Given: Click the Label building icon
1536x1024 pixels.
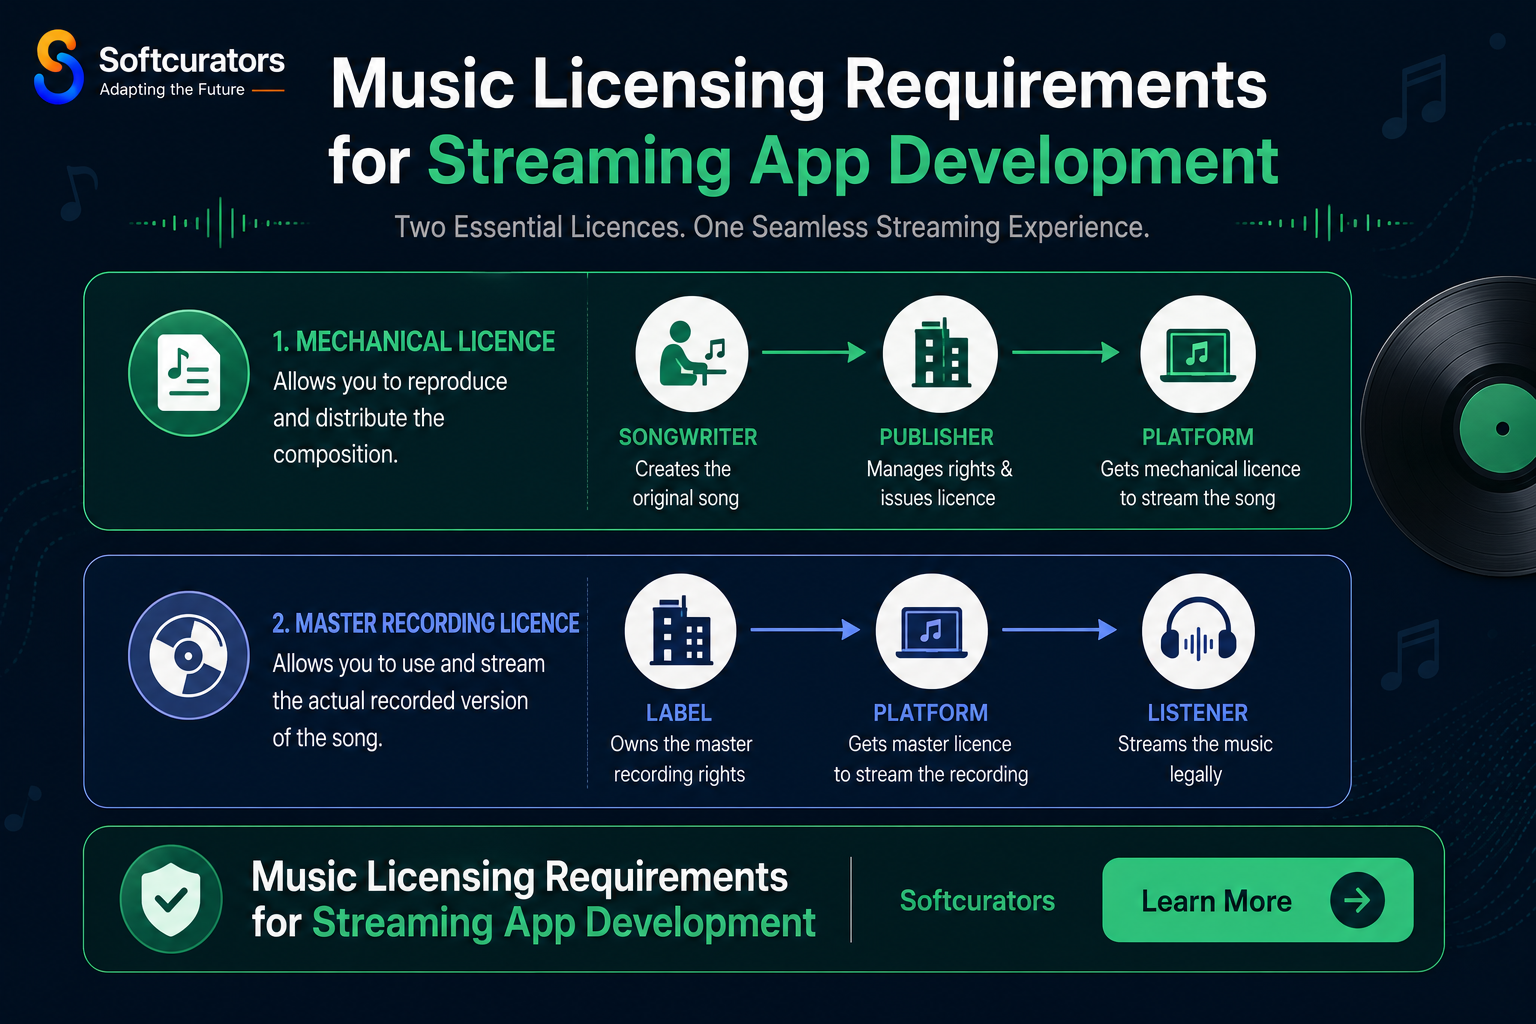Looking at the screenshot, I should (681, 631).
